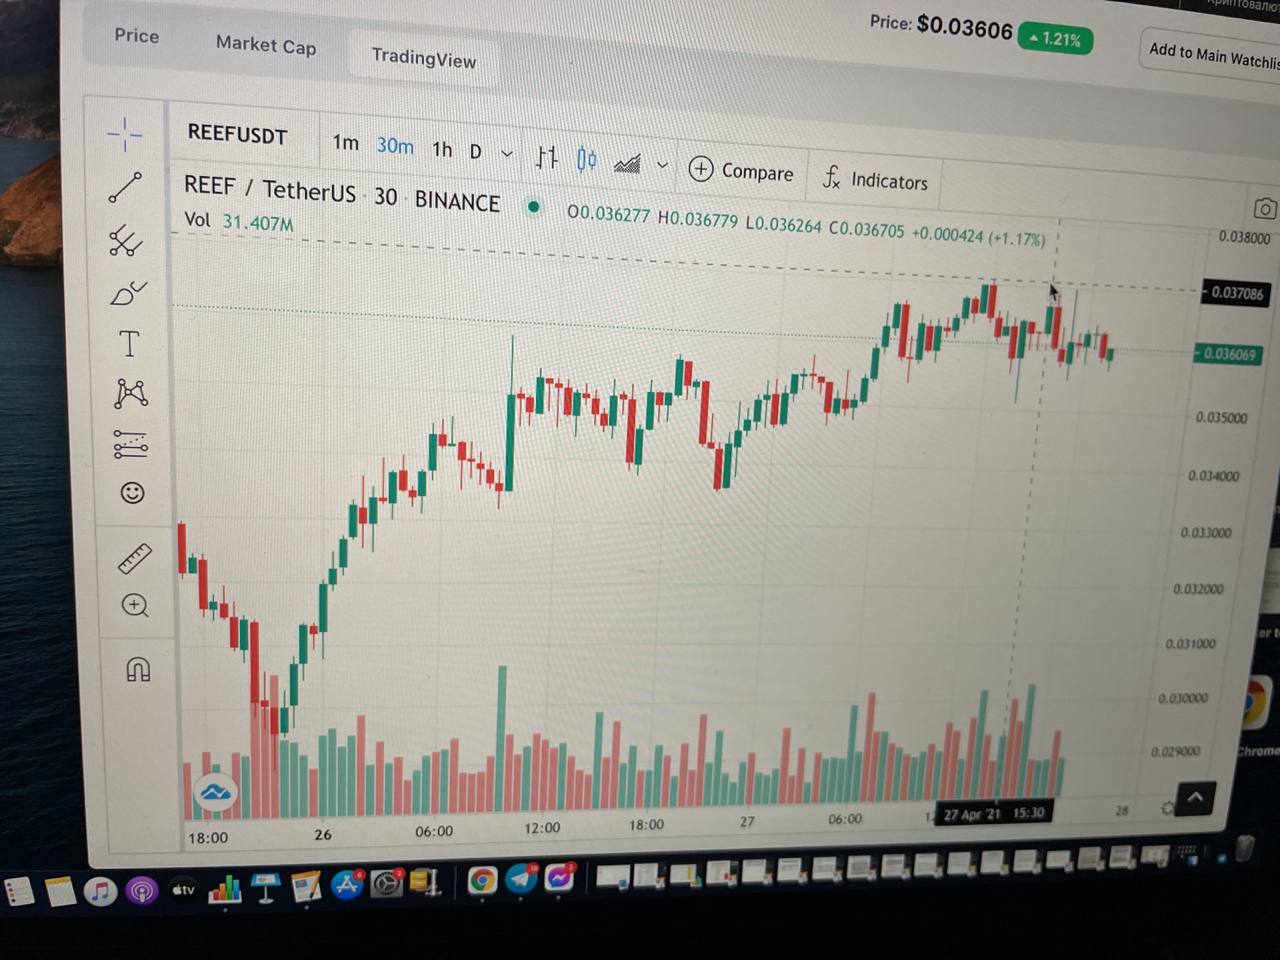Click the Compare button
This screenshot has width=1280, height=960.
[741, 171]
